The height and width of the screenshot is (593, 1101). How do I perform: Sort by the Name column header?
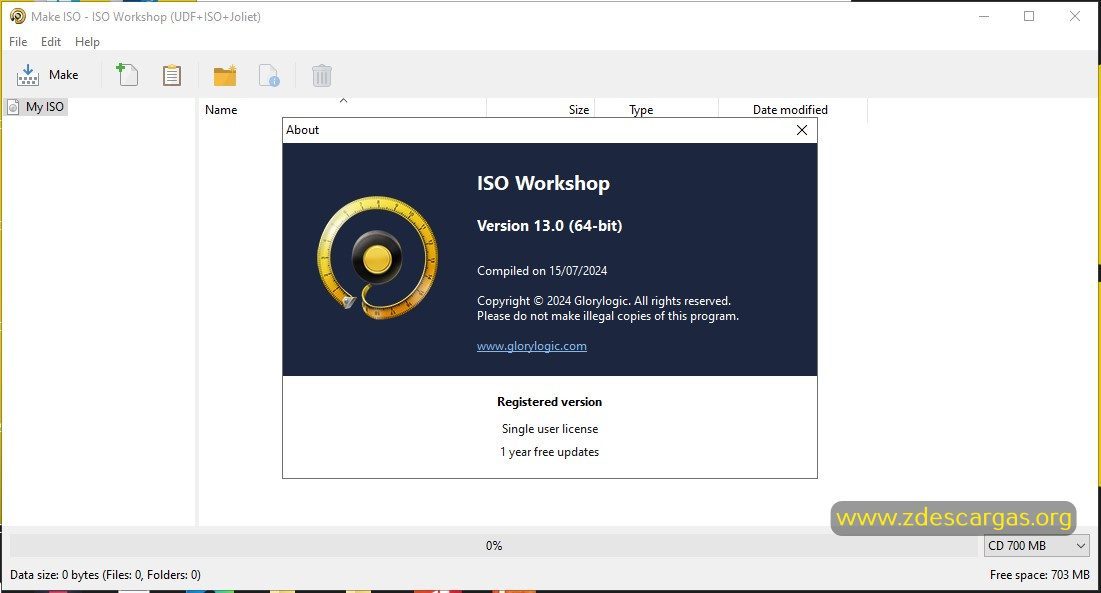tap(343, 109)
